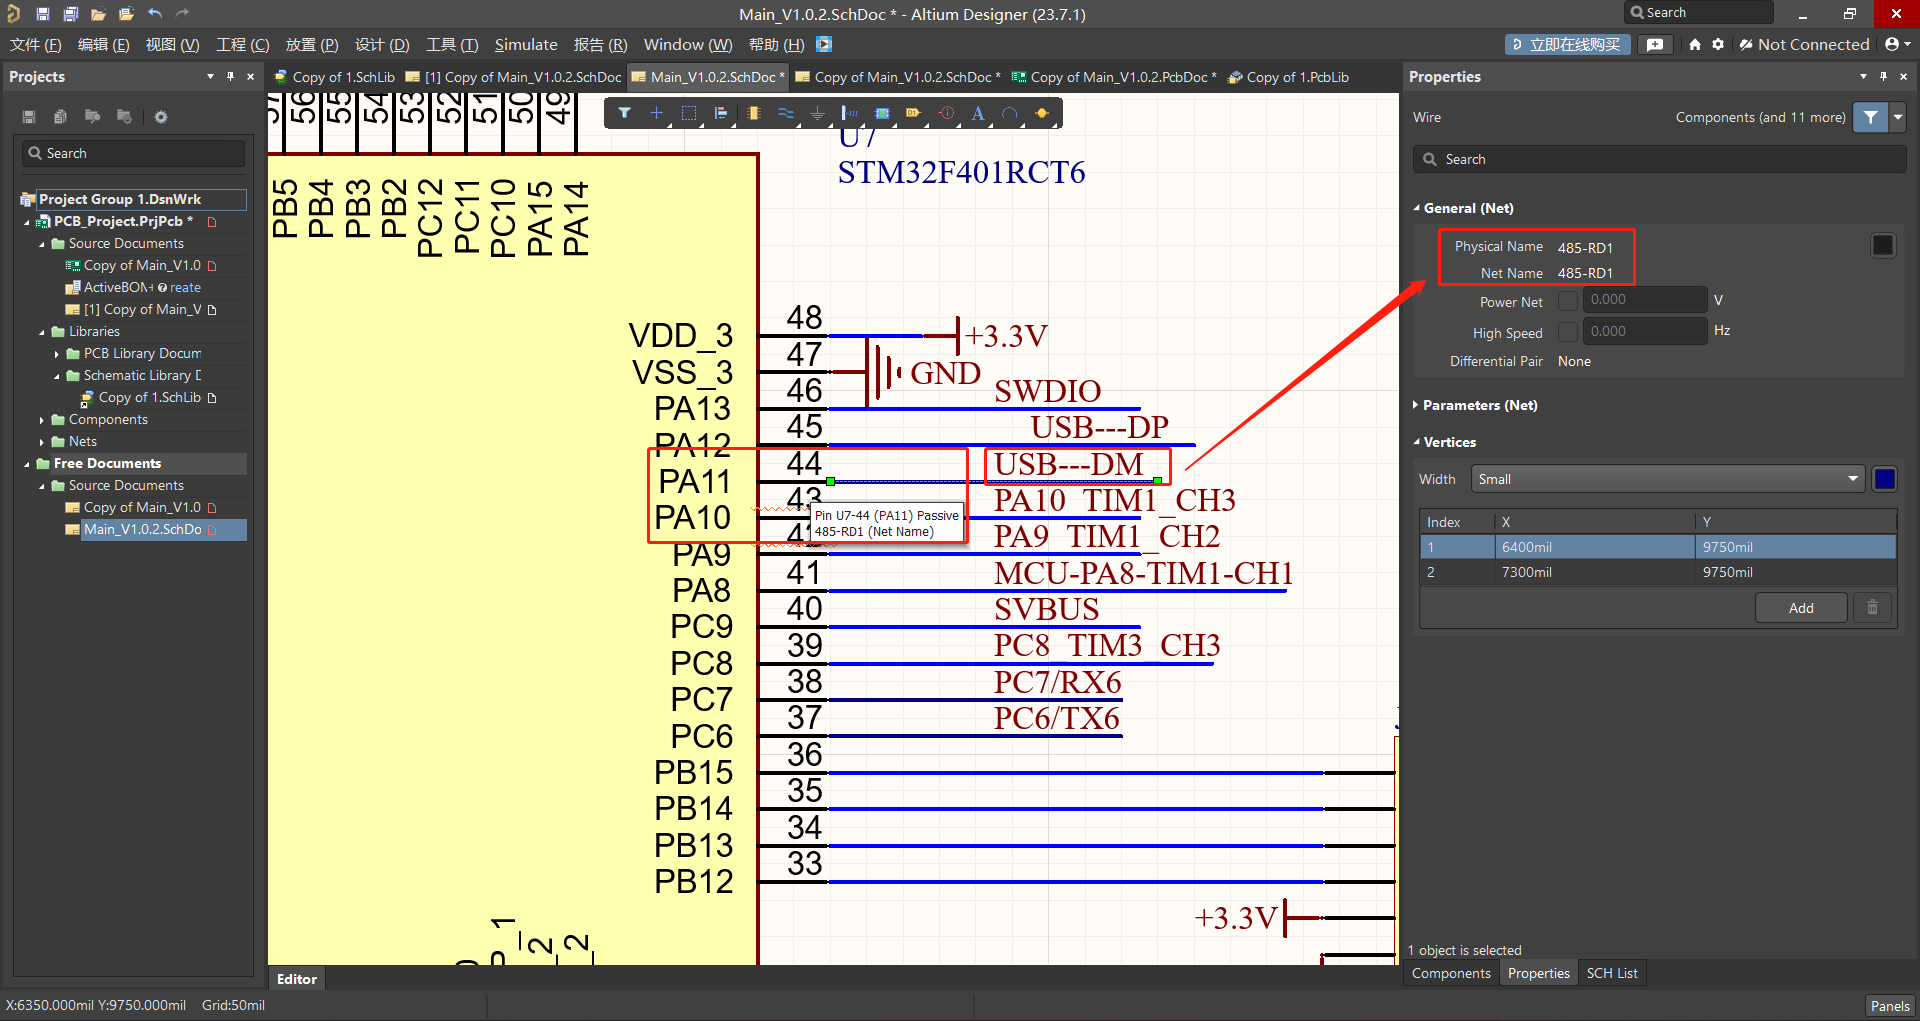Enable the Power Net checkbox
The image size is (1920, 1021).
pos(1567,300)
